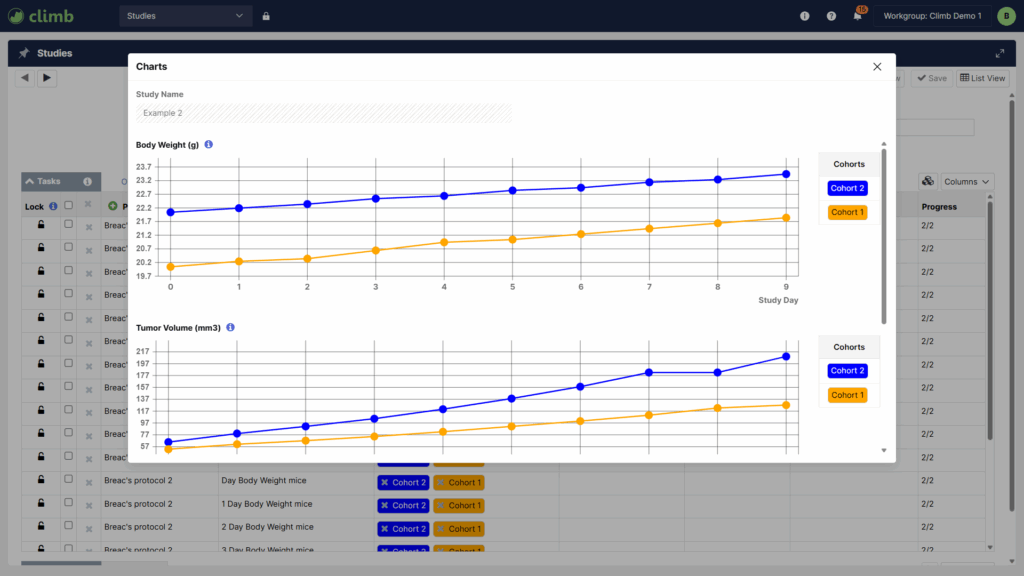Viewport: 1024px width, 576px height.
Task: Toggle the lock on first task row
Action: pyautogui.click(x=41, y=225)
